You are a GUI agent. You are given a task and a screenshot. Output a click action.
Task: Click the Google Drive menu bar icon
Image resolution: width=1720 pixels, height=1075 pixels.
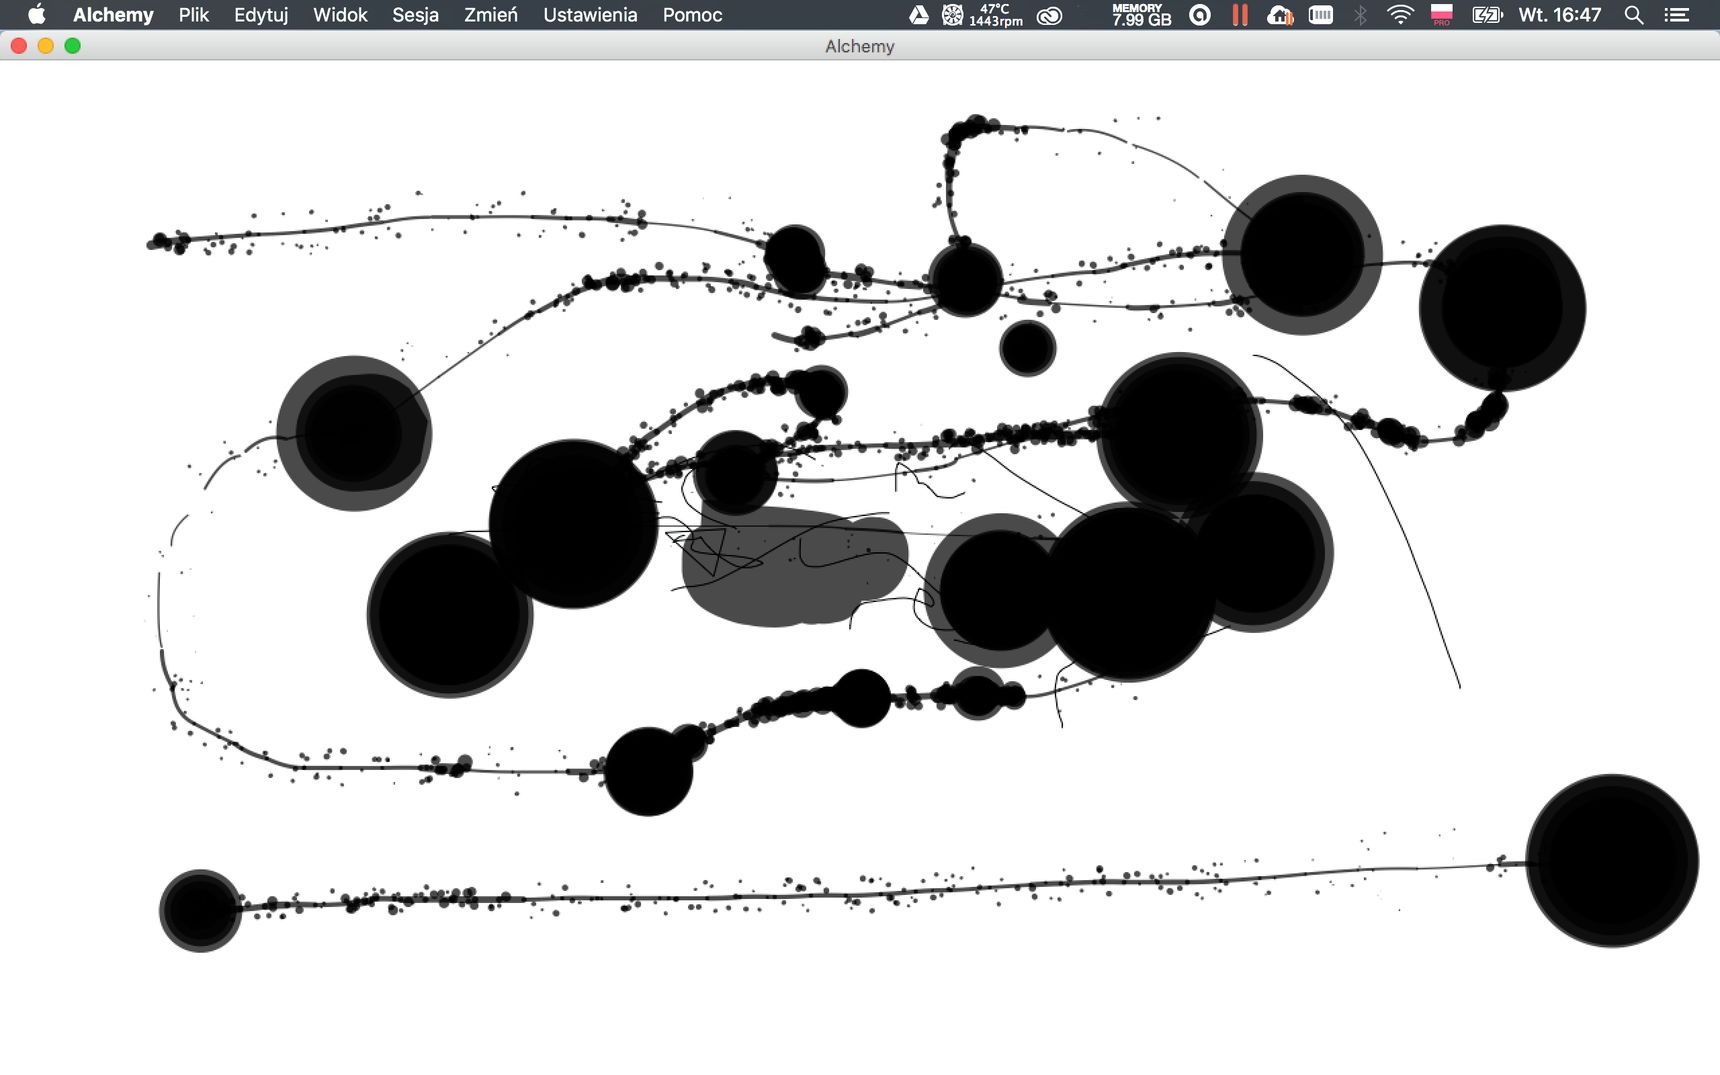(918, 14)
